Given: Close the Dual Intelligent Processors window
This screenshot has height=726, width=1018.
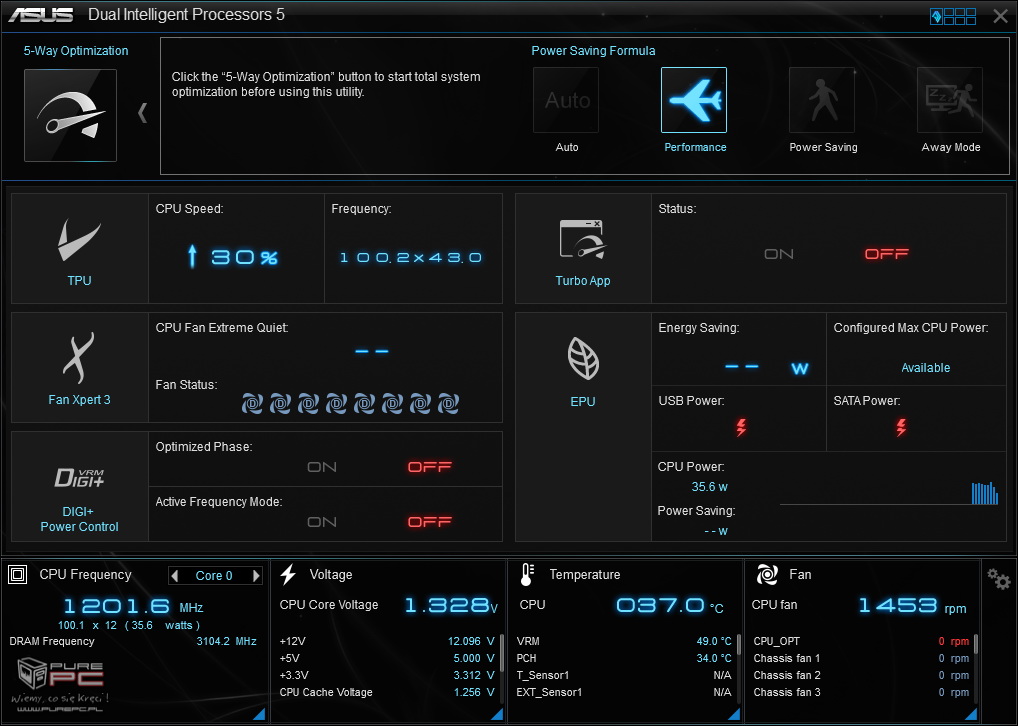Looking at the screenshot, I should pos(1000,16).
